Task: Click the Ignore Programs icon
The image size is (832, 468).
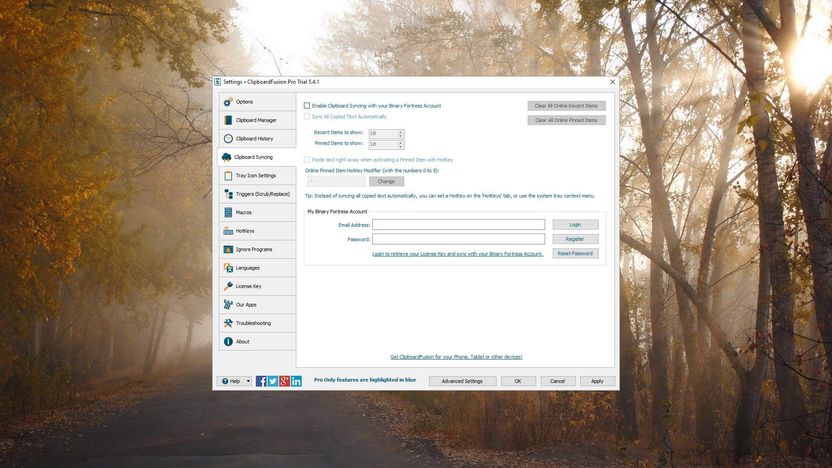Action: pyautogui.click(x=228, y=249)
